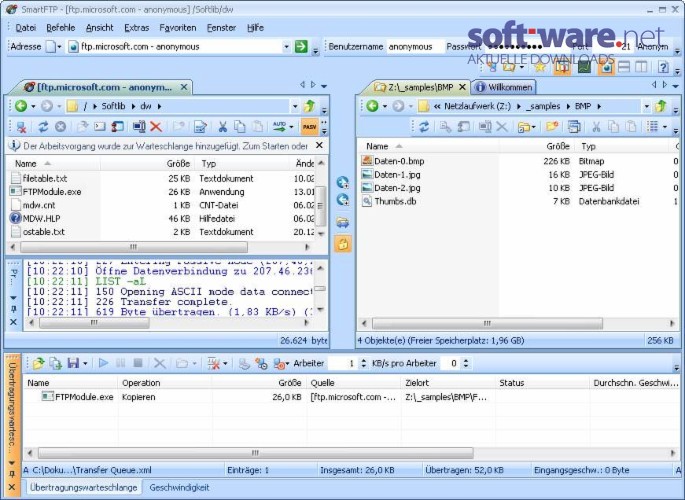Open the Favoriten menu
Viewport: 685px width, 500px height.
(x=178, y=28)
